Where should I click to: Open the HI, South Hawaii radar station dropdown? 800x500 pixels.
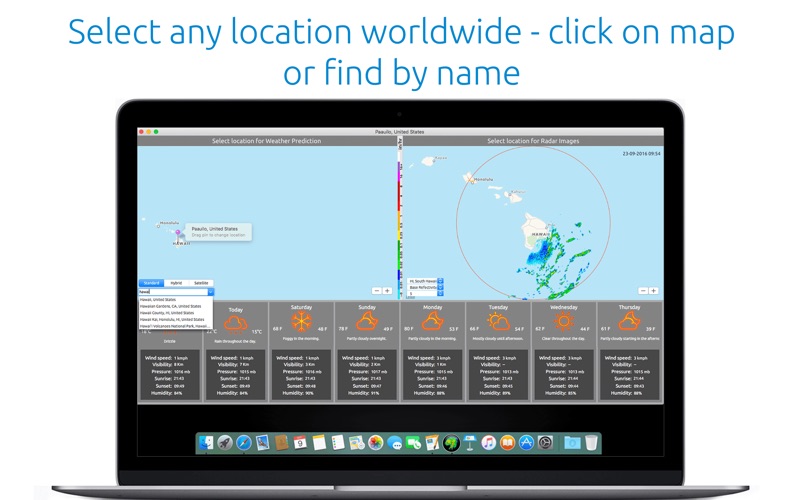426,281
